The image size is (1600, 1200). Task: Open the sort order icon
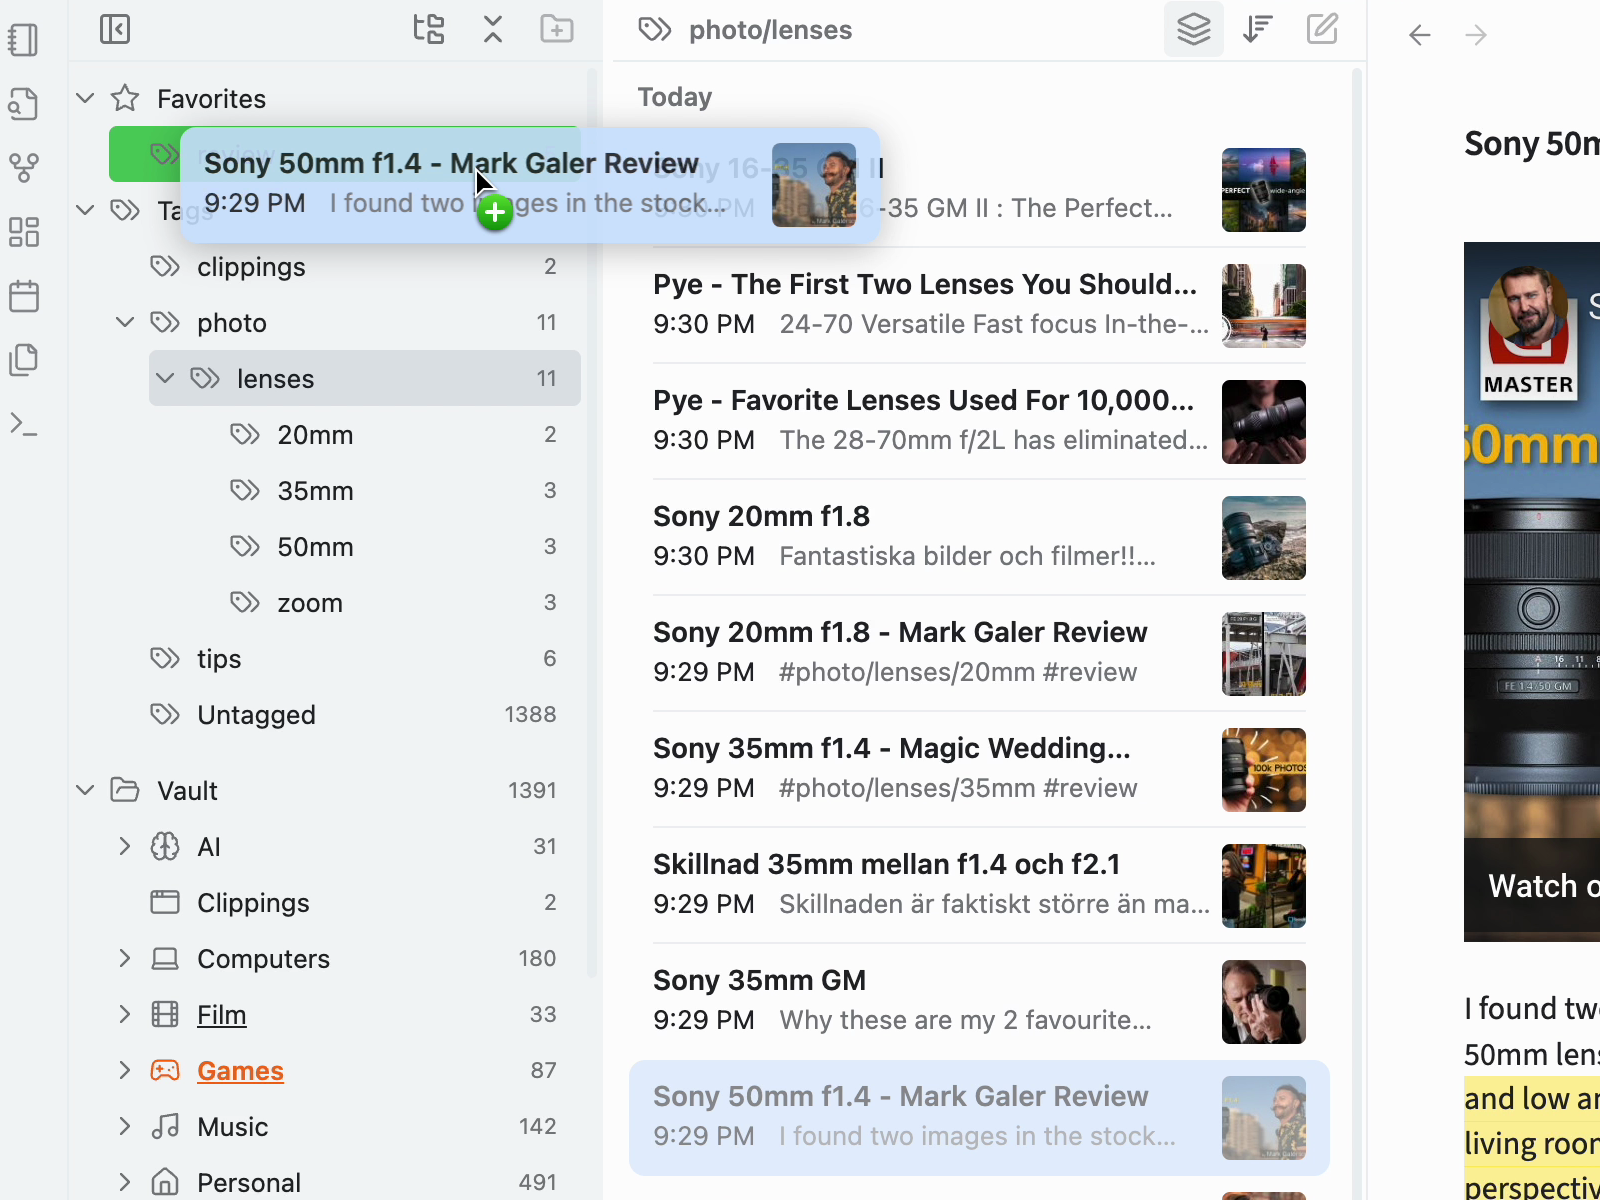[1258, 29]
